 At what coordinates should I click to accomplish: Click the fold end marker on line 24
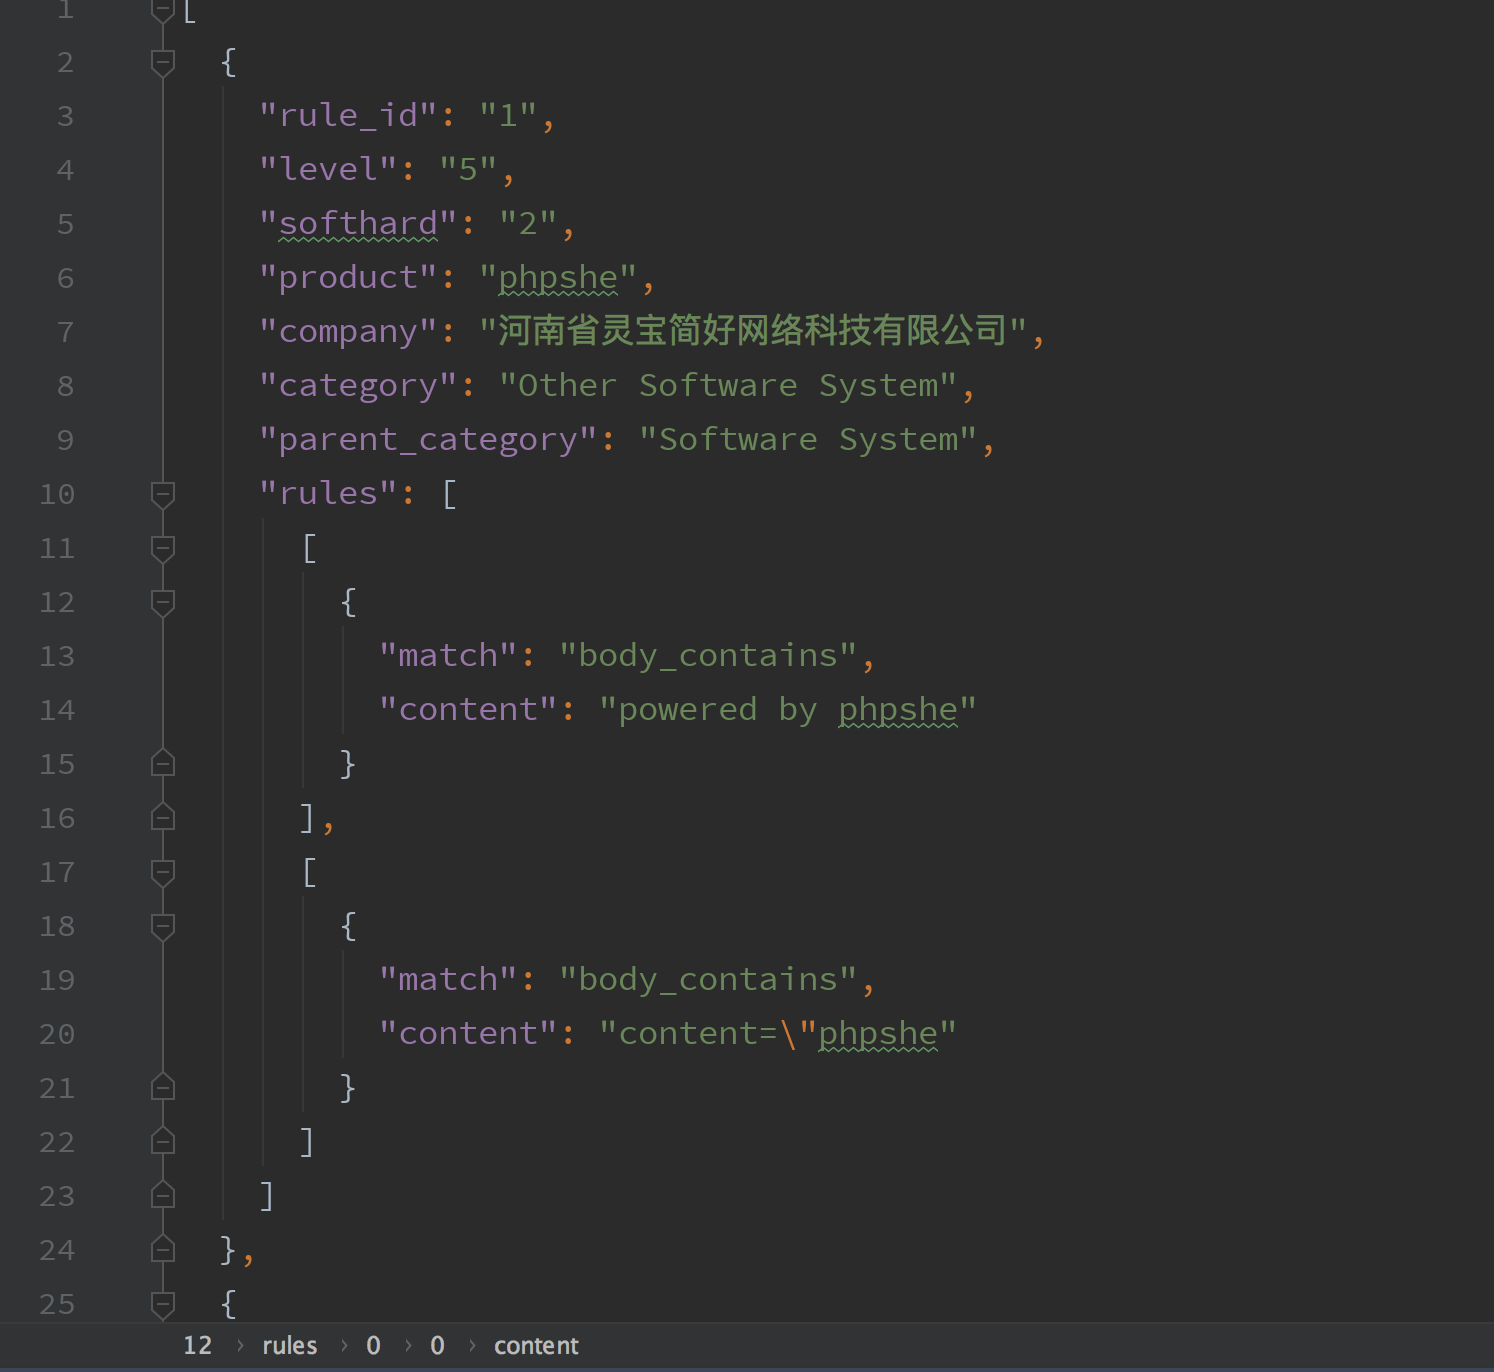pyautogui.click(x=163, y=1250)
